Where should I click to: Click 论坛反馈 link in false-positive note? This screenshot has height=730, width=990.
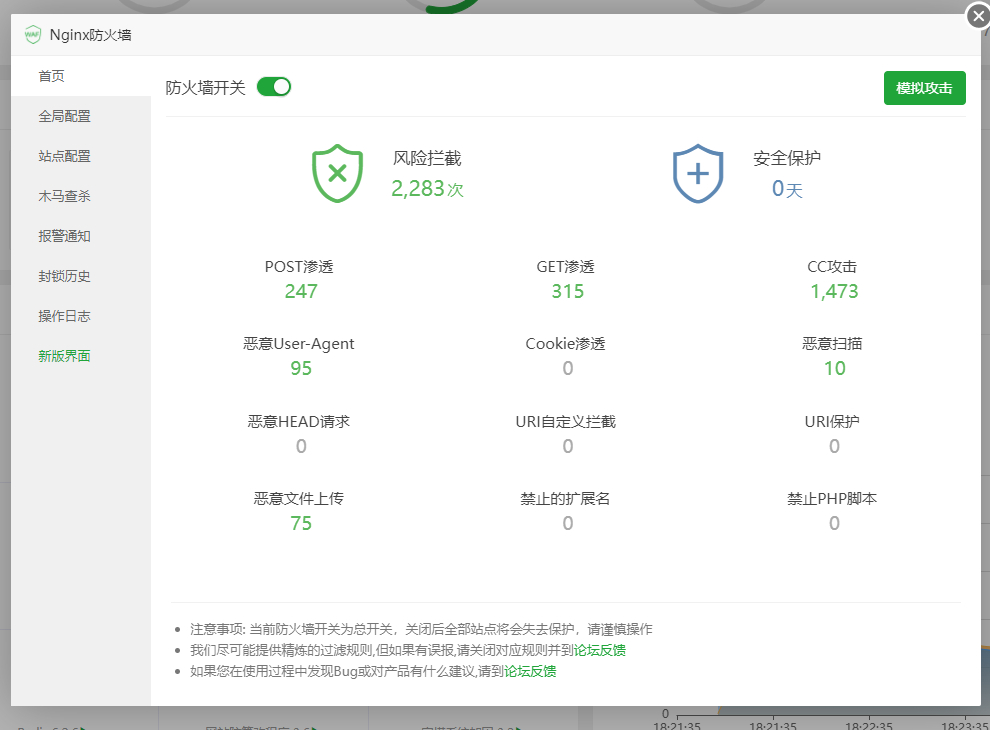pyautogui.click(x=600, y=650)
